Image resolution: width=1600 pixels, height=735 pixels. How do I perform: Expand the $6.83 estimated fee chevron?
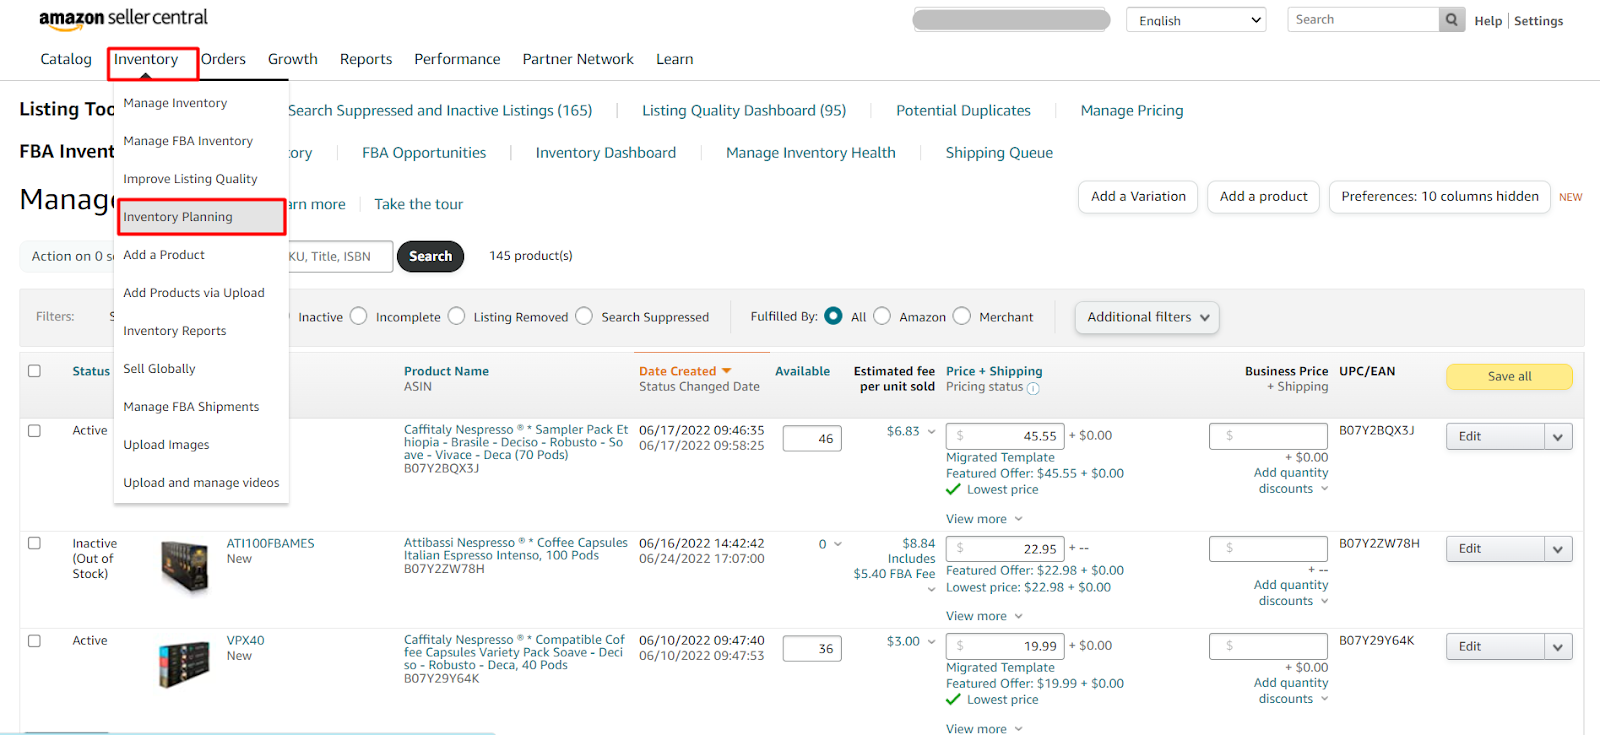[x=931, y=432]
